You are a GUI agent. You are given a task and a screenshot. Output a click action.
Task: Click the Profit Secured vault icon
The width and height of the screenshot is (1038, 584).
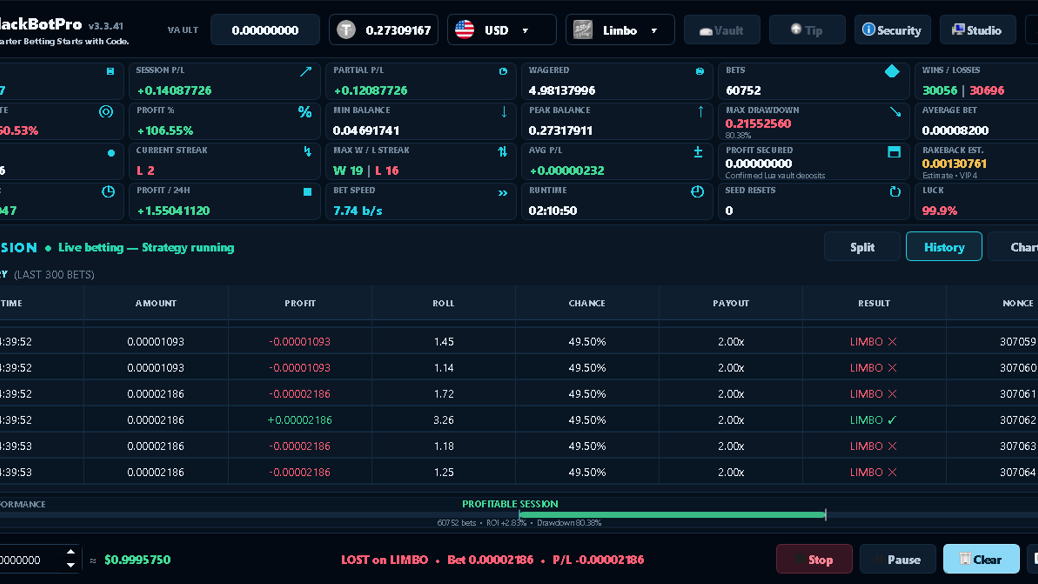pyautogui.click(x=894, y=152)
